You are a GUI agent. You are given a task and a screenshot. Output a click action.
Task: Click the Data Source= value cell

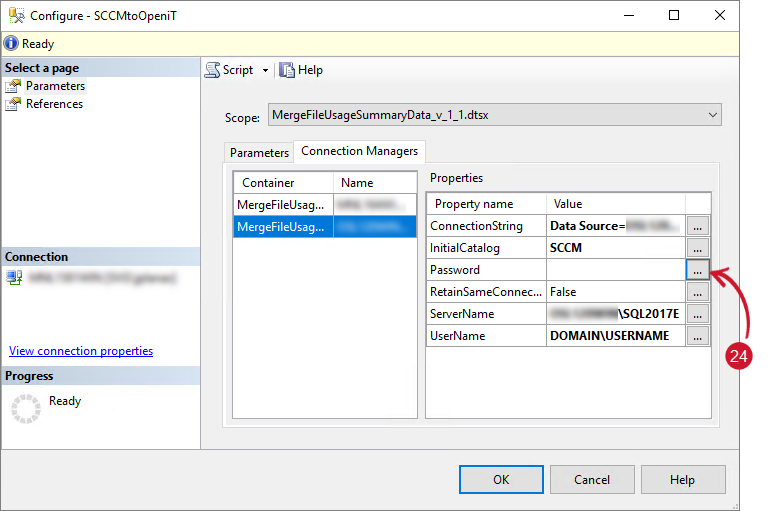pyautogui.click(x=616, y=226)
